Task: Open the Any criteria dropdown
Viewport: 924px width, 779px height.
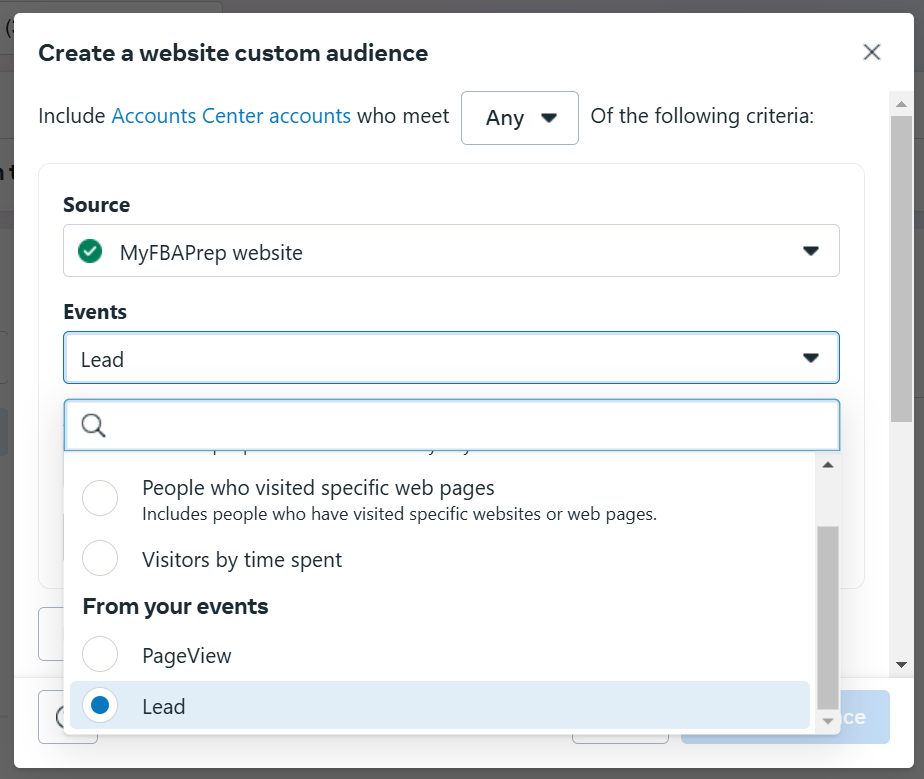Action: tap(519, 118)
